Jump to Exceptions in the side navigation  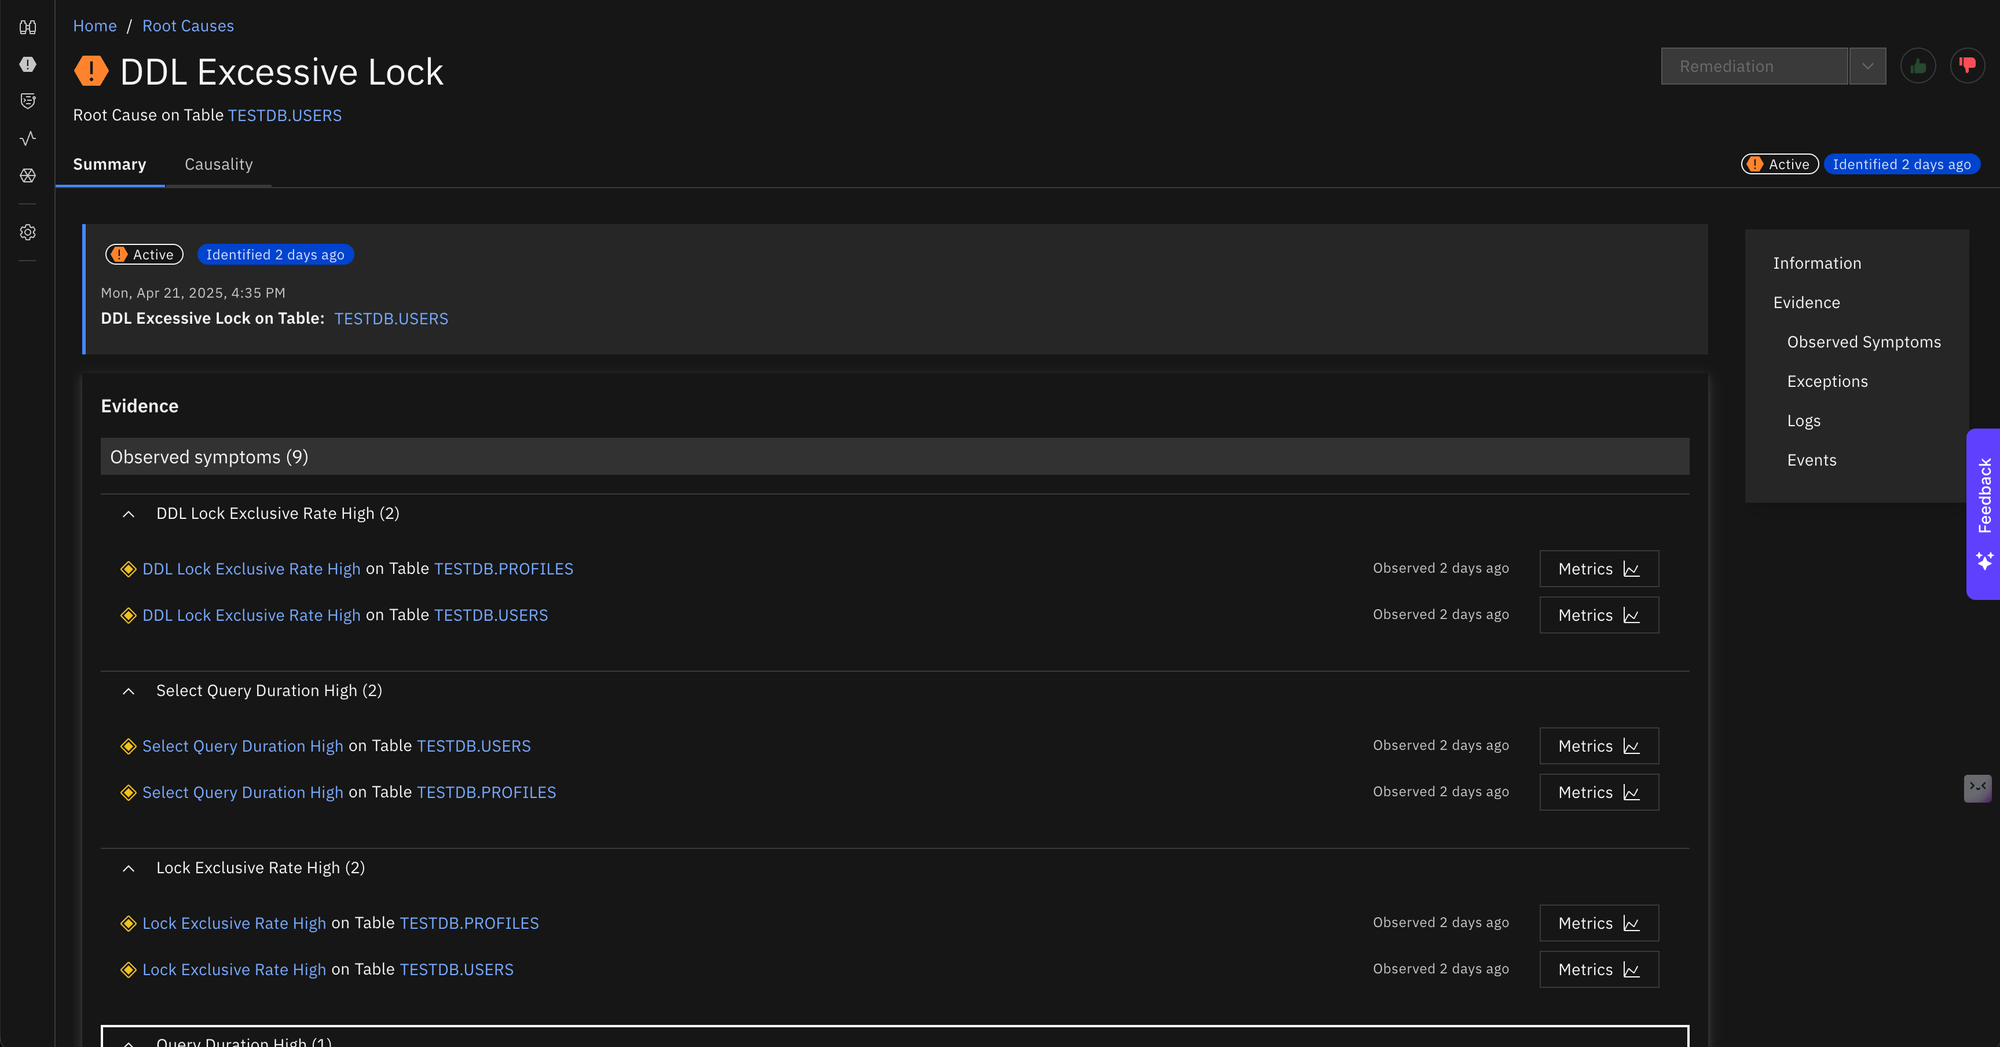point(1827,381)
